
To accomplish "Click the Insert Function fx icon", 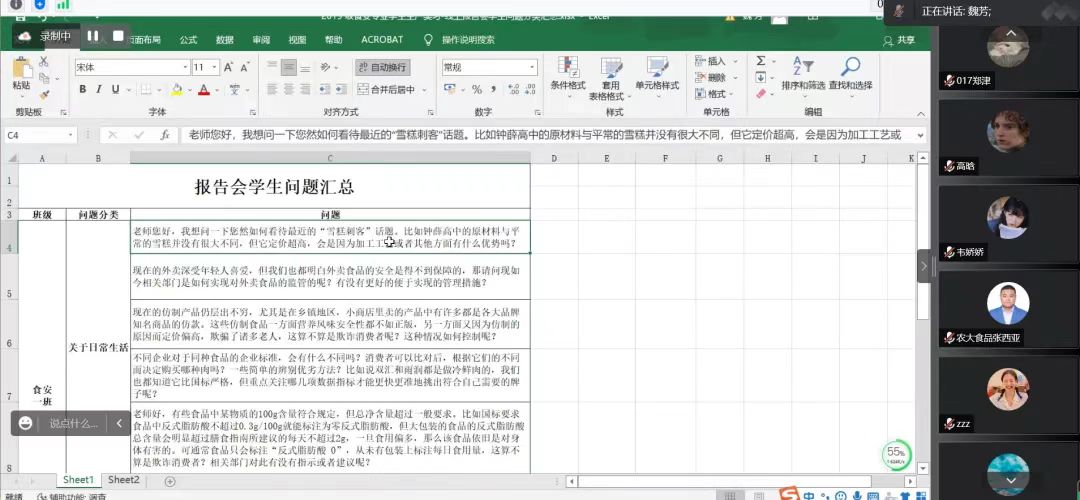I will [164, 135].
